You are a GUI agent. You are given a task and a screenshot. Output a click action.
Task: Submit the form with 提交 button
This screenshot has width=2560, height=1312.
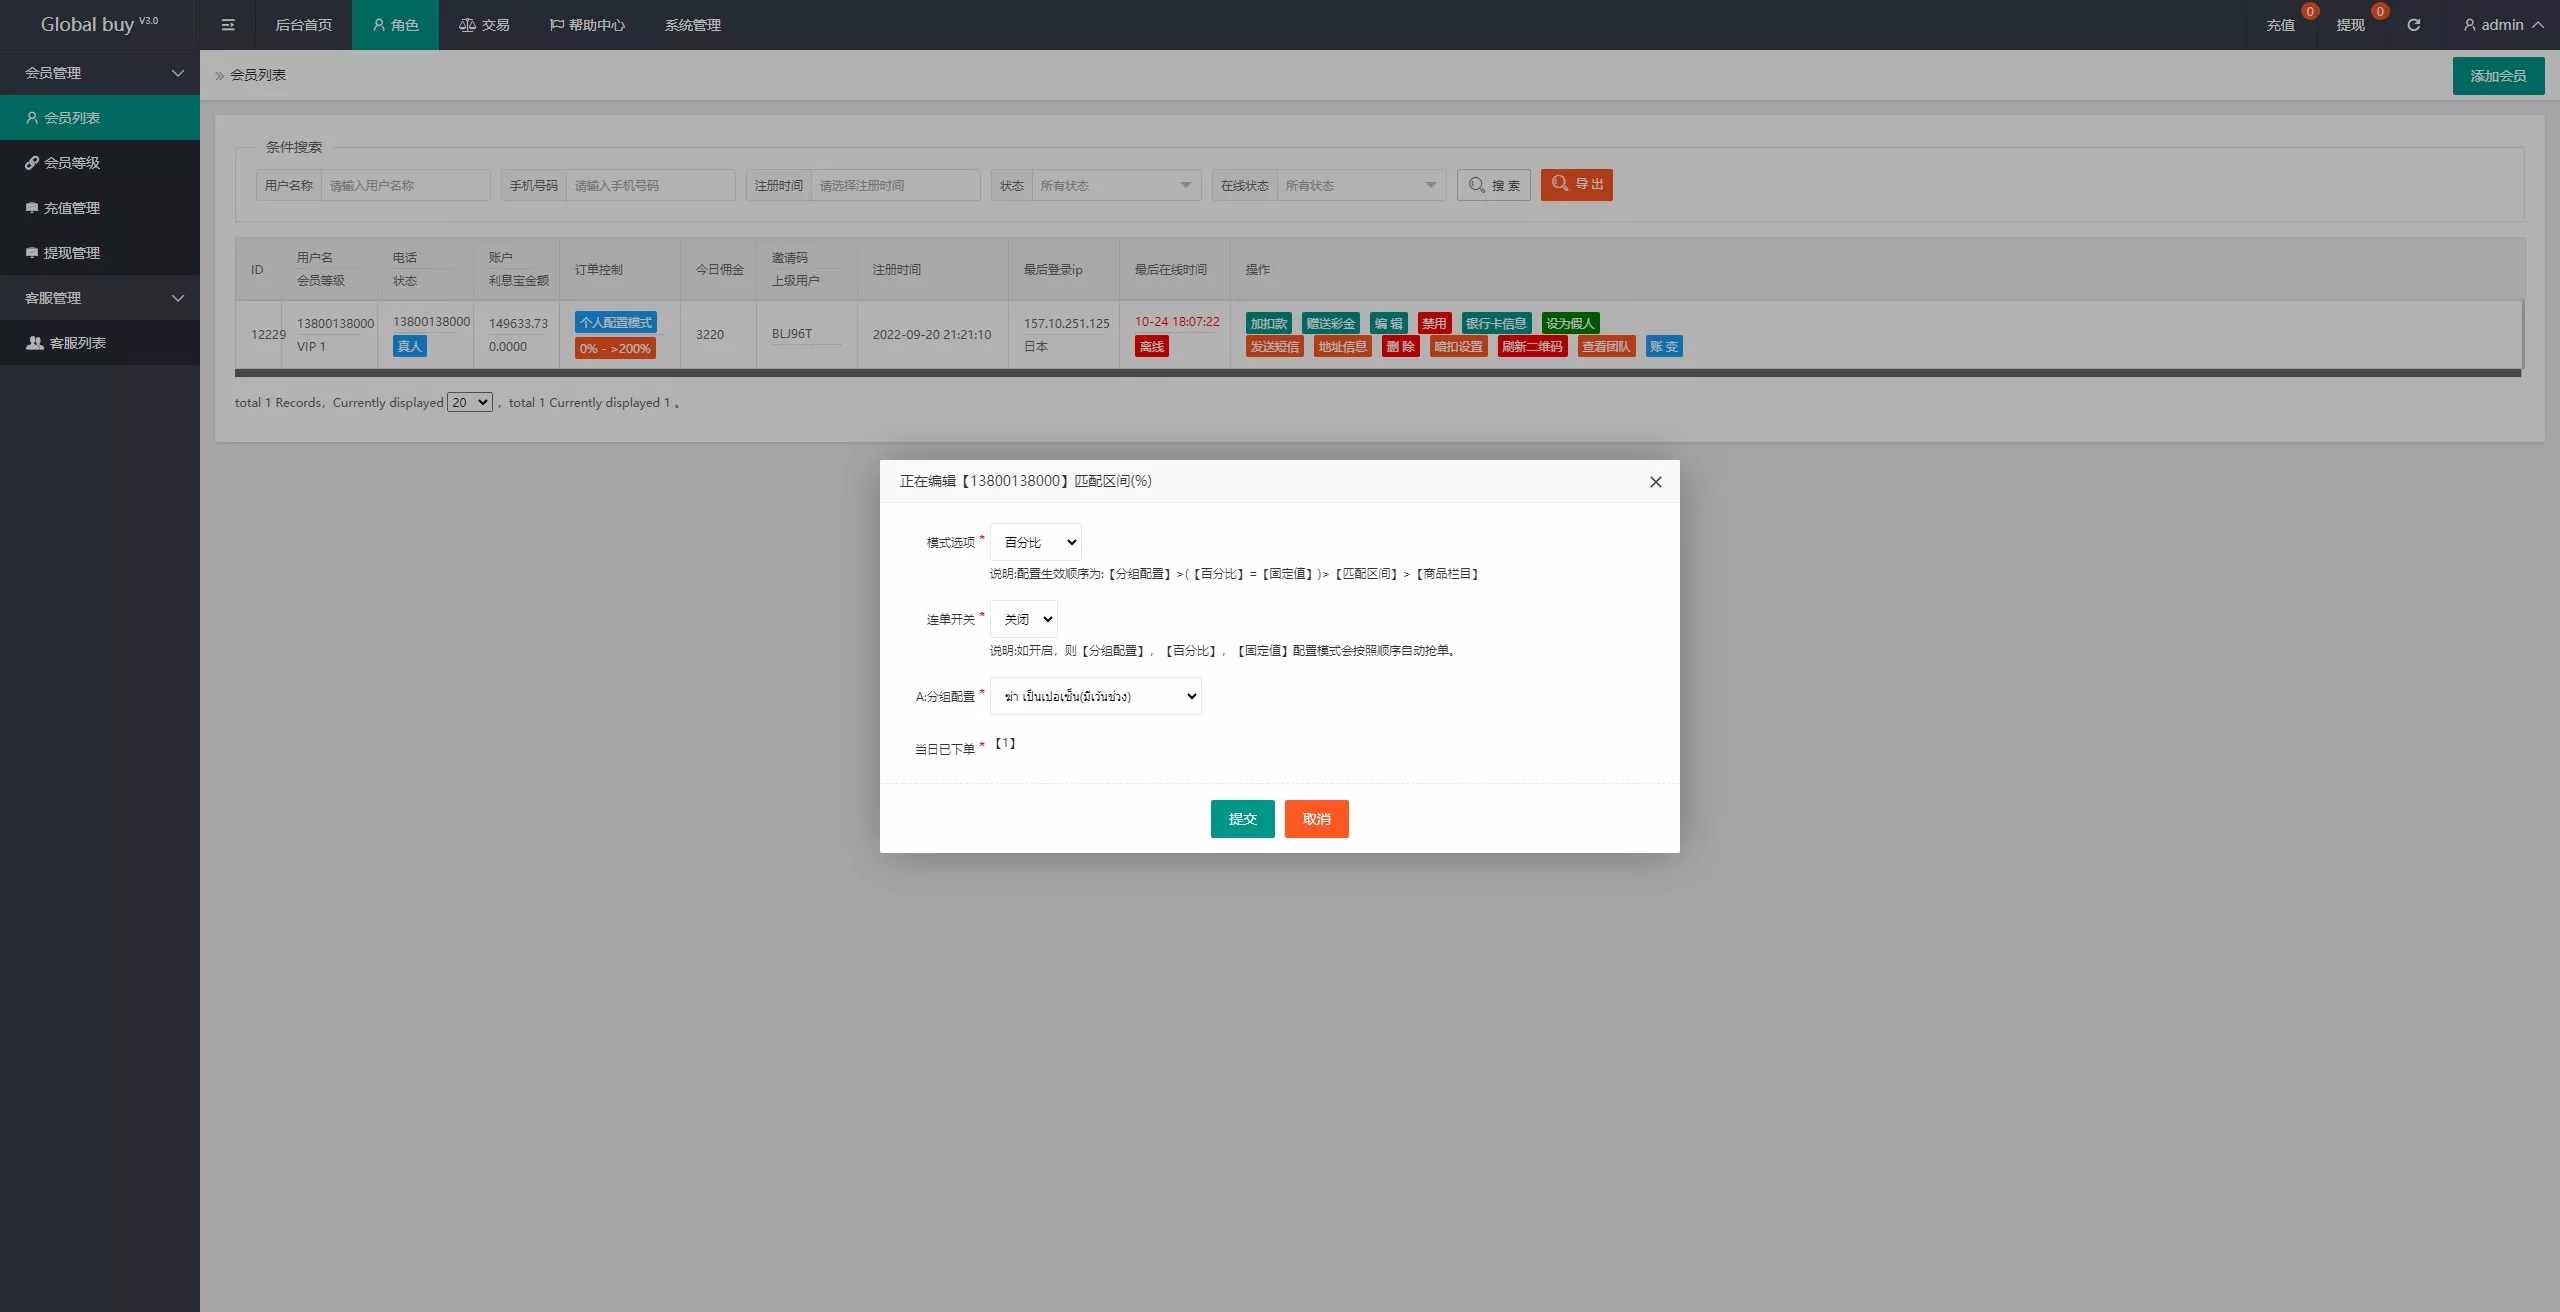tap(1242, 819)
